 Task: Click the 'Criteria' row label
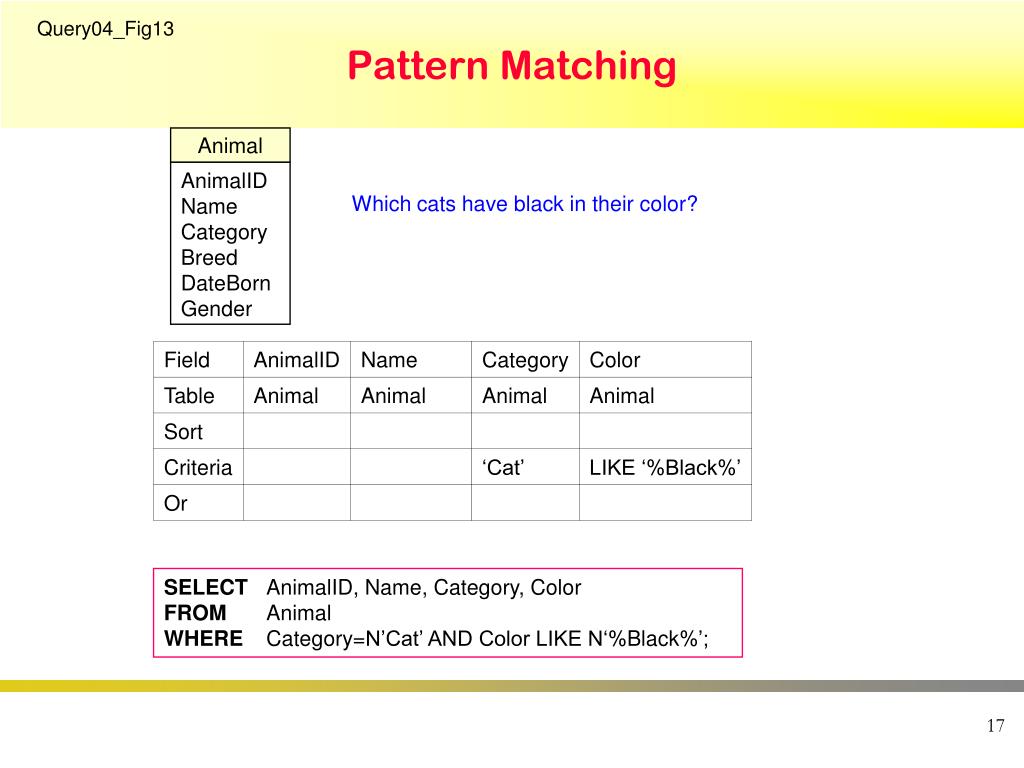click(x=199, y=467)
